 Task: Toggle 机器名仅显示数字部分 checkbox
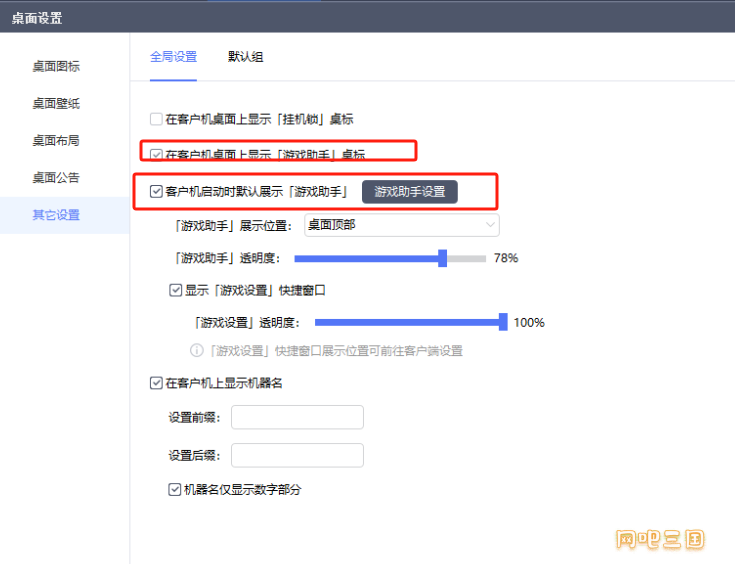176,490
